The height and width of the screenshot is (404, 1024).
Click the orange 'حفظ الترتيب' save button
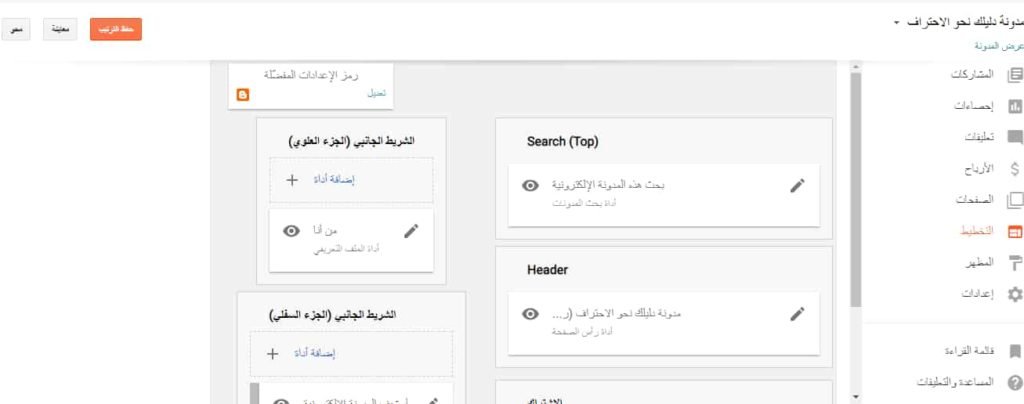(x=116, y=29)
